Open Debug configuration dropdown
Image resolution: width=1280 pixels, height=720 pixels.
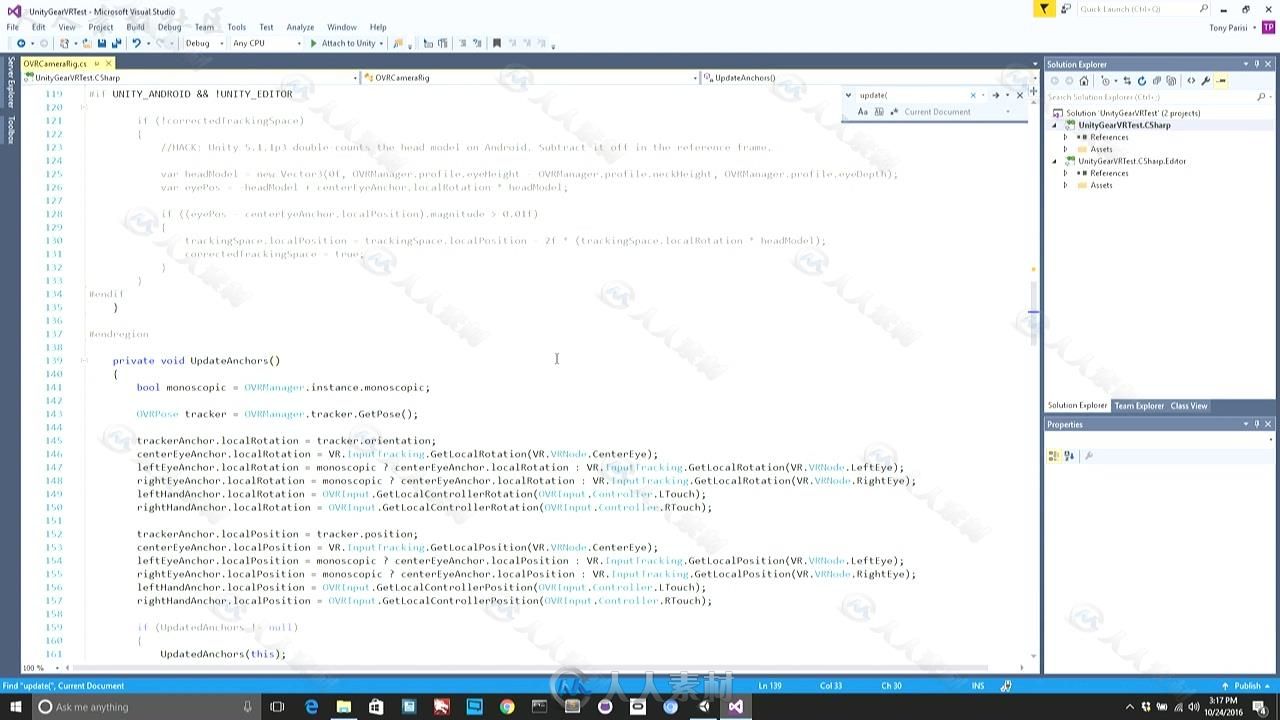[x=221, y=43]
